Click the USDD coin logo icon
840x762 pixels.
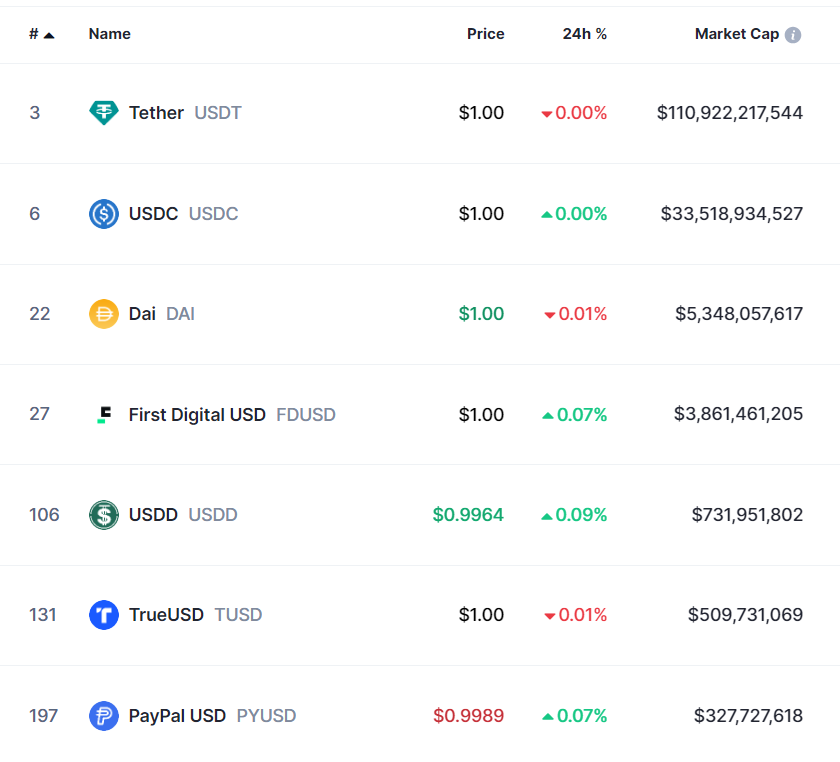click(104, 515)
